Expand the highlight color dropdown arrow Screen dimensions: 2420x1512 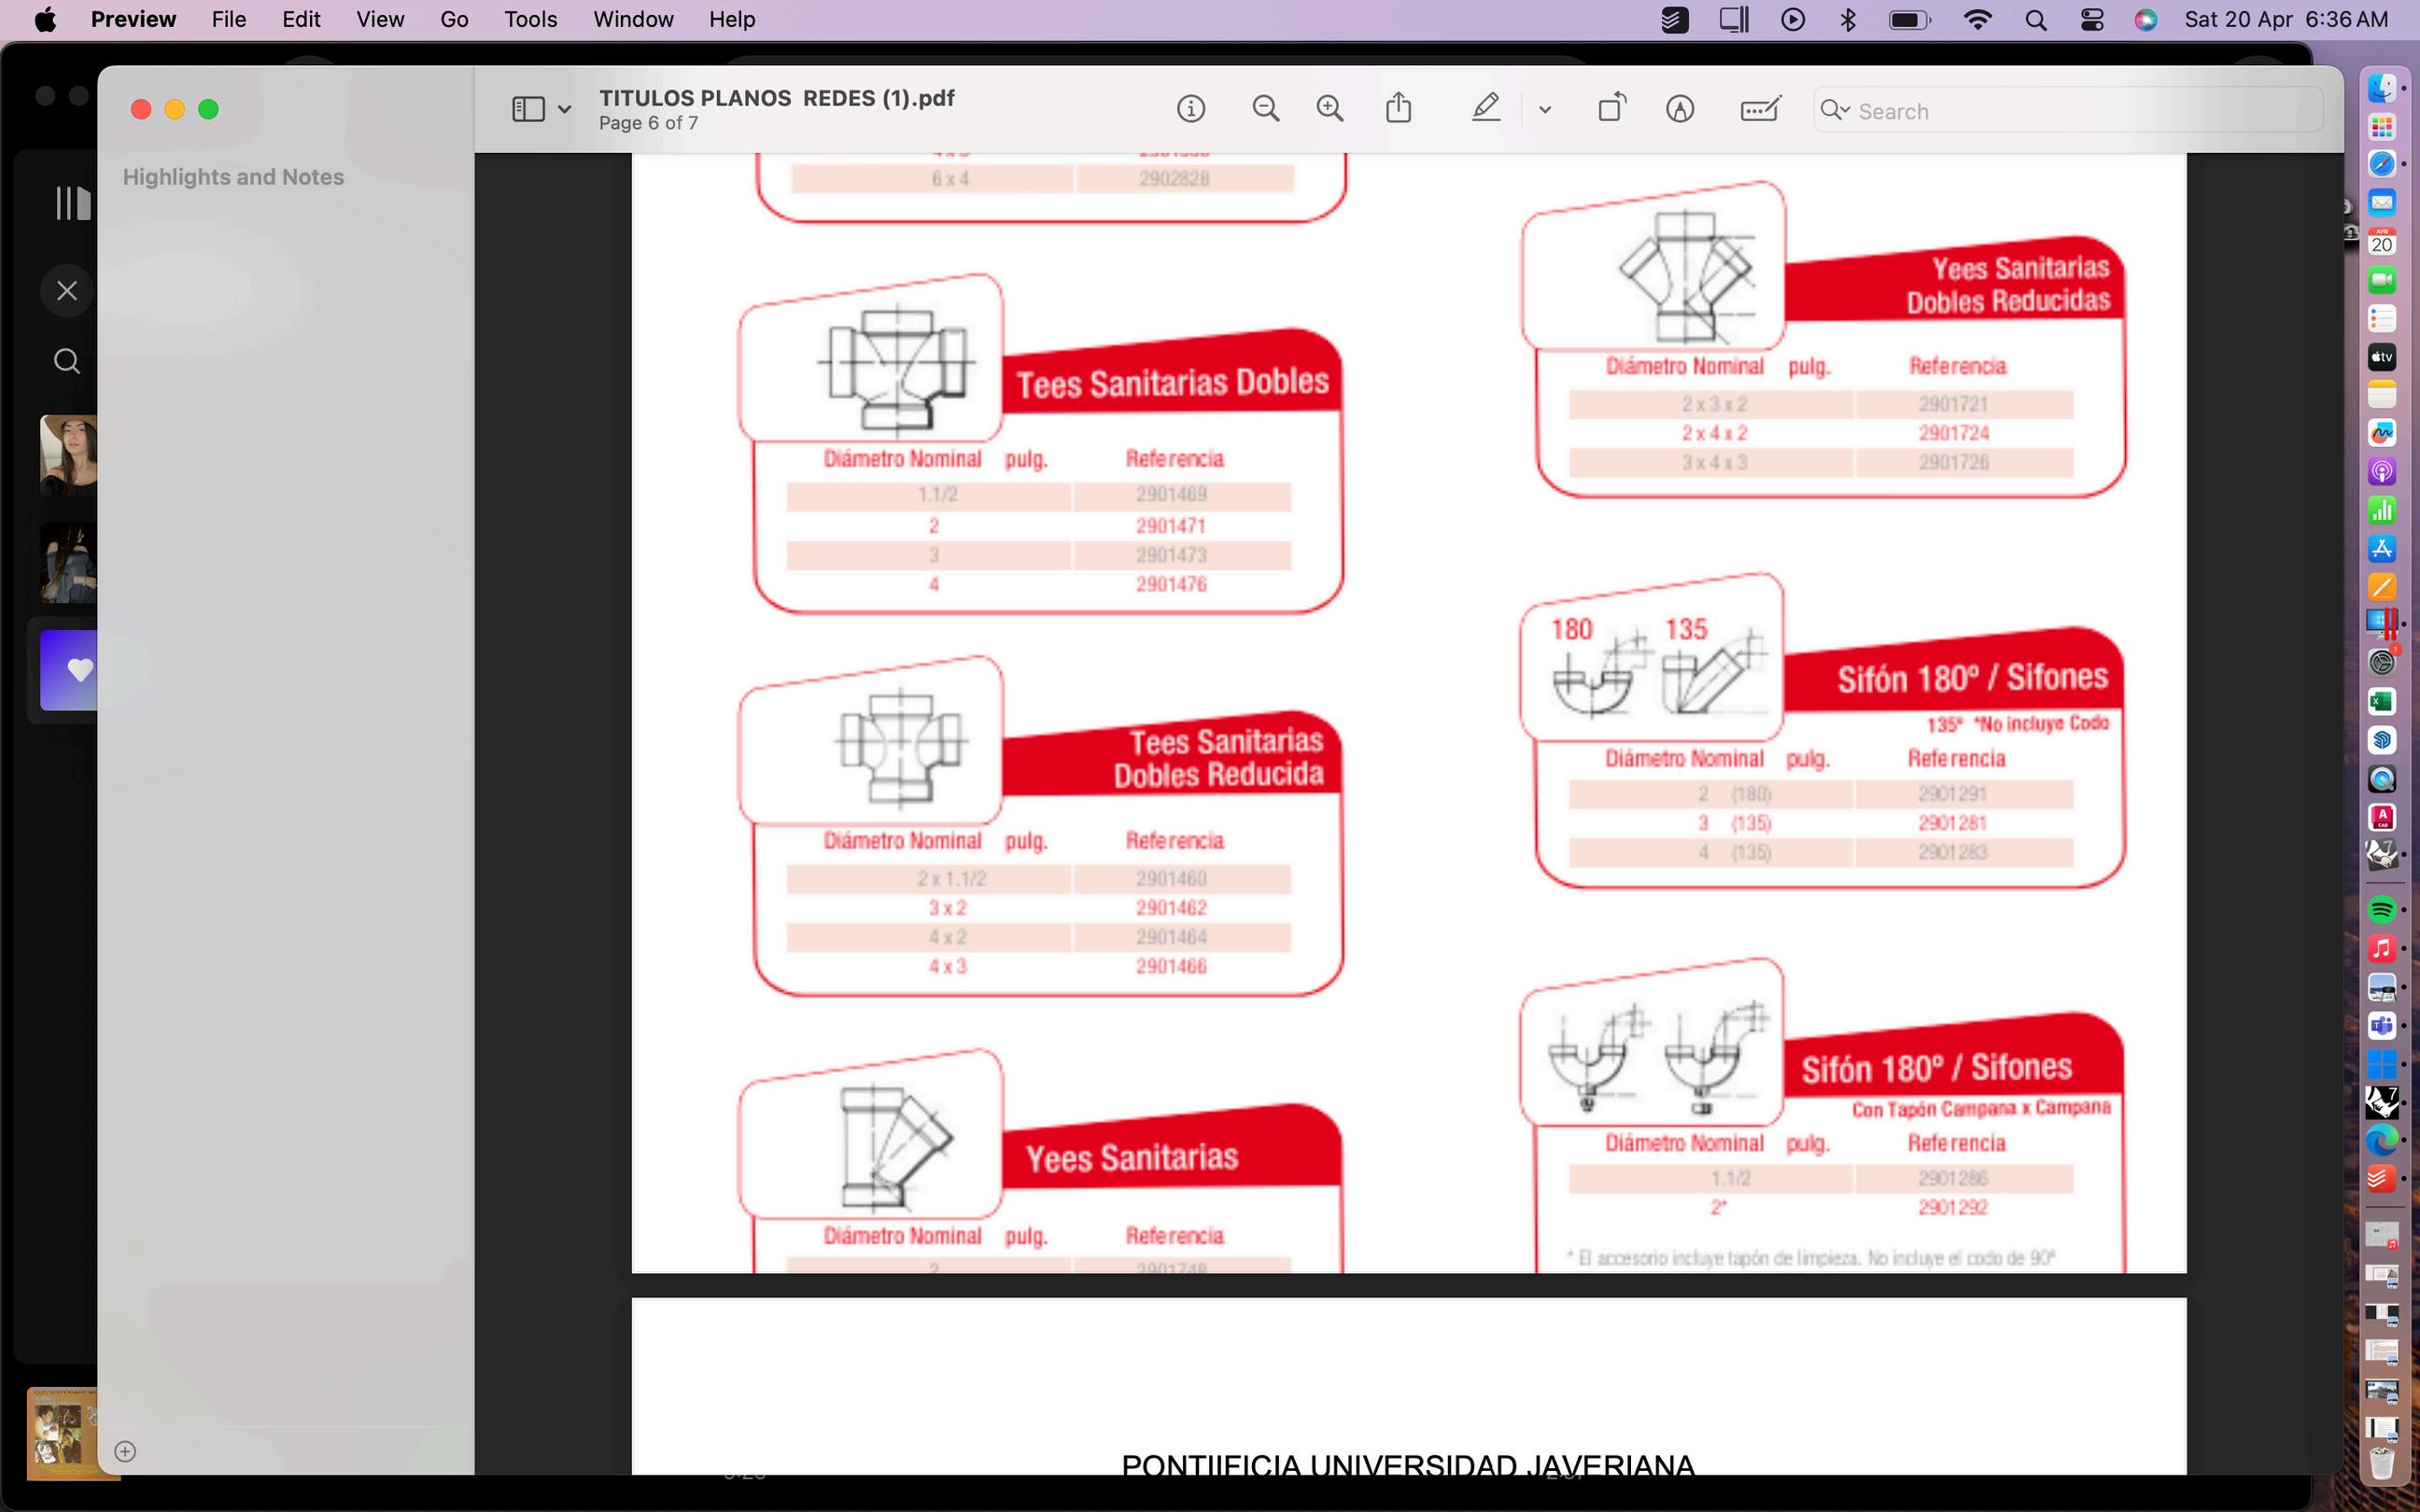(x=1545, y=110)
